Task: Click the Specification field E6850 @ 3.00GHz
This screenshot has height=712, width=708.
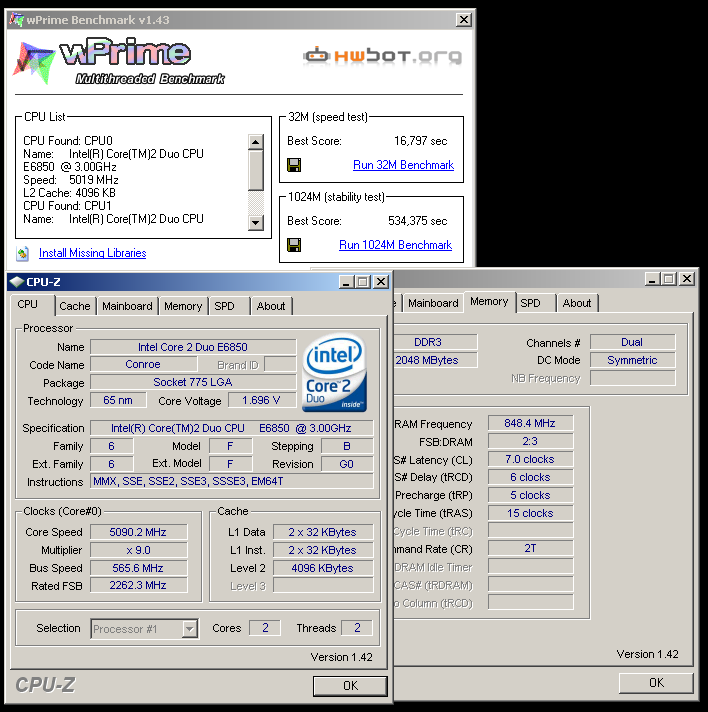Action: (x=232, y=428)
